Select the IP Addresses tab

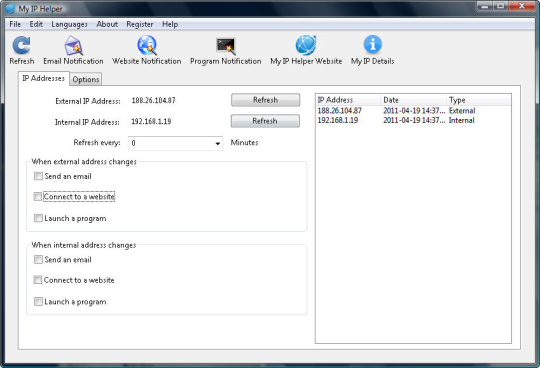(x=44, y=78)
